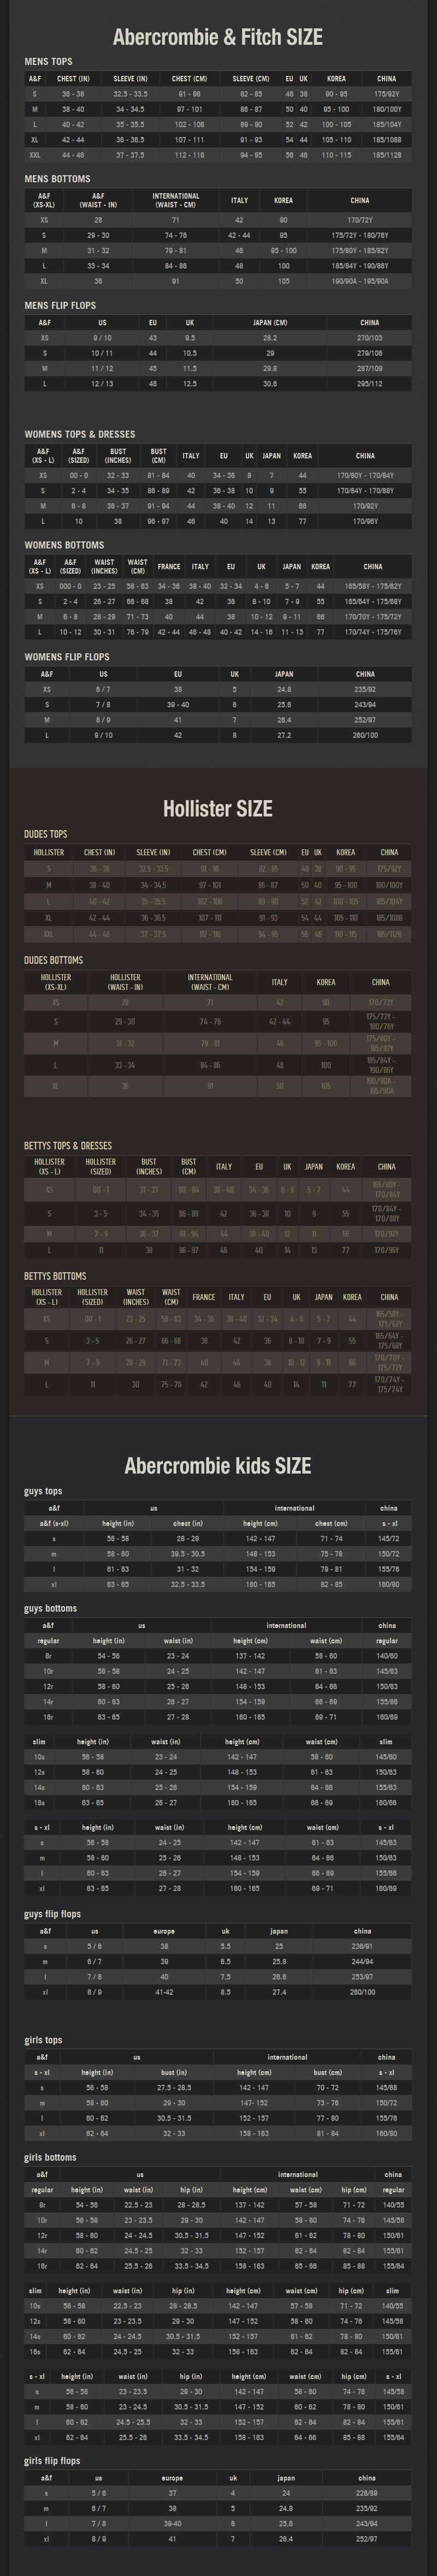Image resolution: width=437 pixels, height=2576 pixels.
Task: Click the BETTYS BOTTOMS section heading
Action: (x=55, y=1276)
